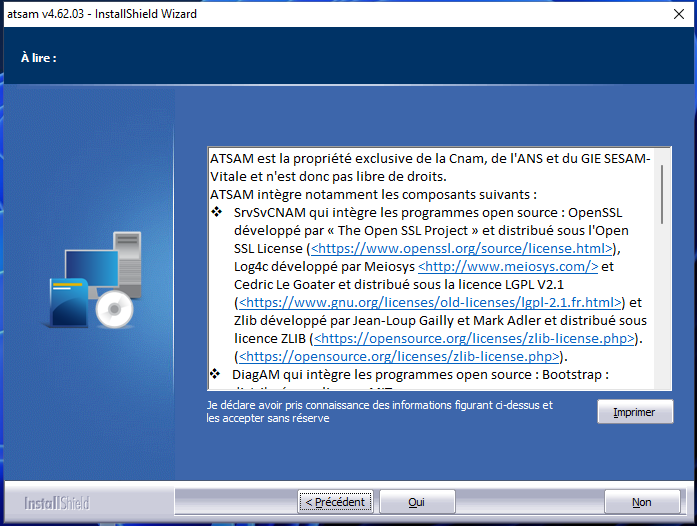Click the scrollbar down arrow in license text
The width and height of the screenshot is (697, 526).
click(x=662, y=382)
